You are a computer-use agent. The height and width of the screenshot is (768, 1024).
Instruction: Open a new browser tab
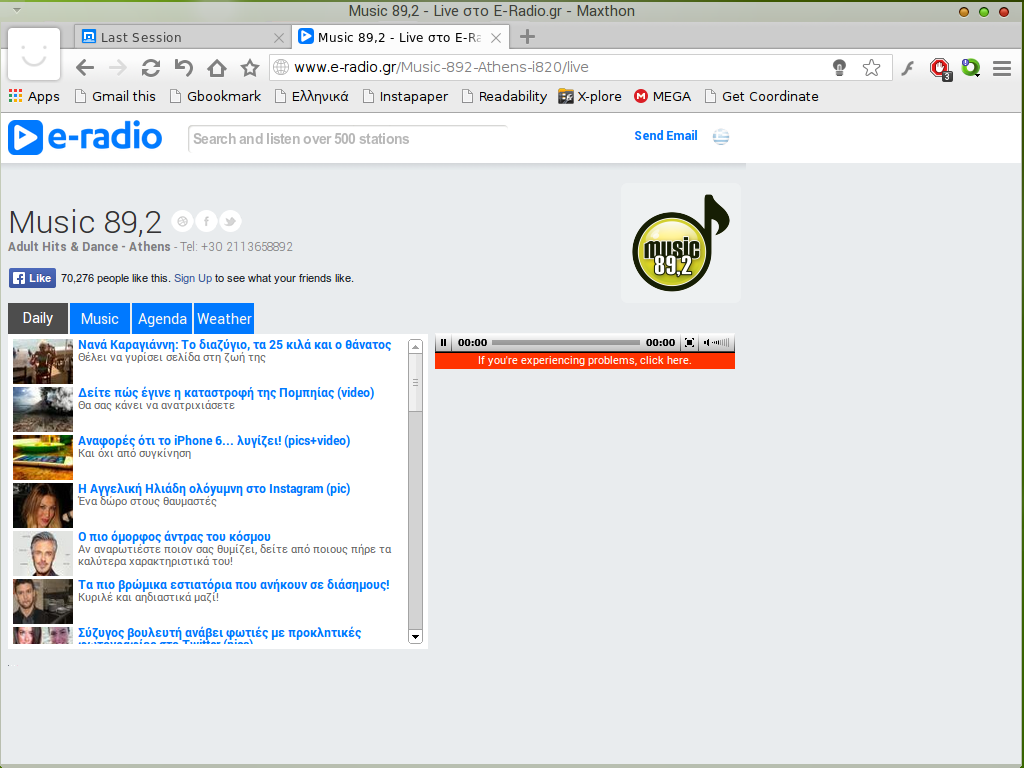tap(527, 37)
